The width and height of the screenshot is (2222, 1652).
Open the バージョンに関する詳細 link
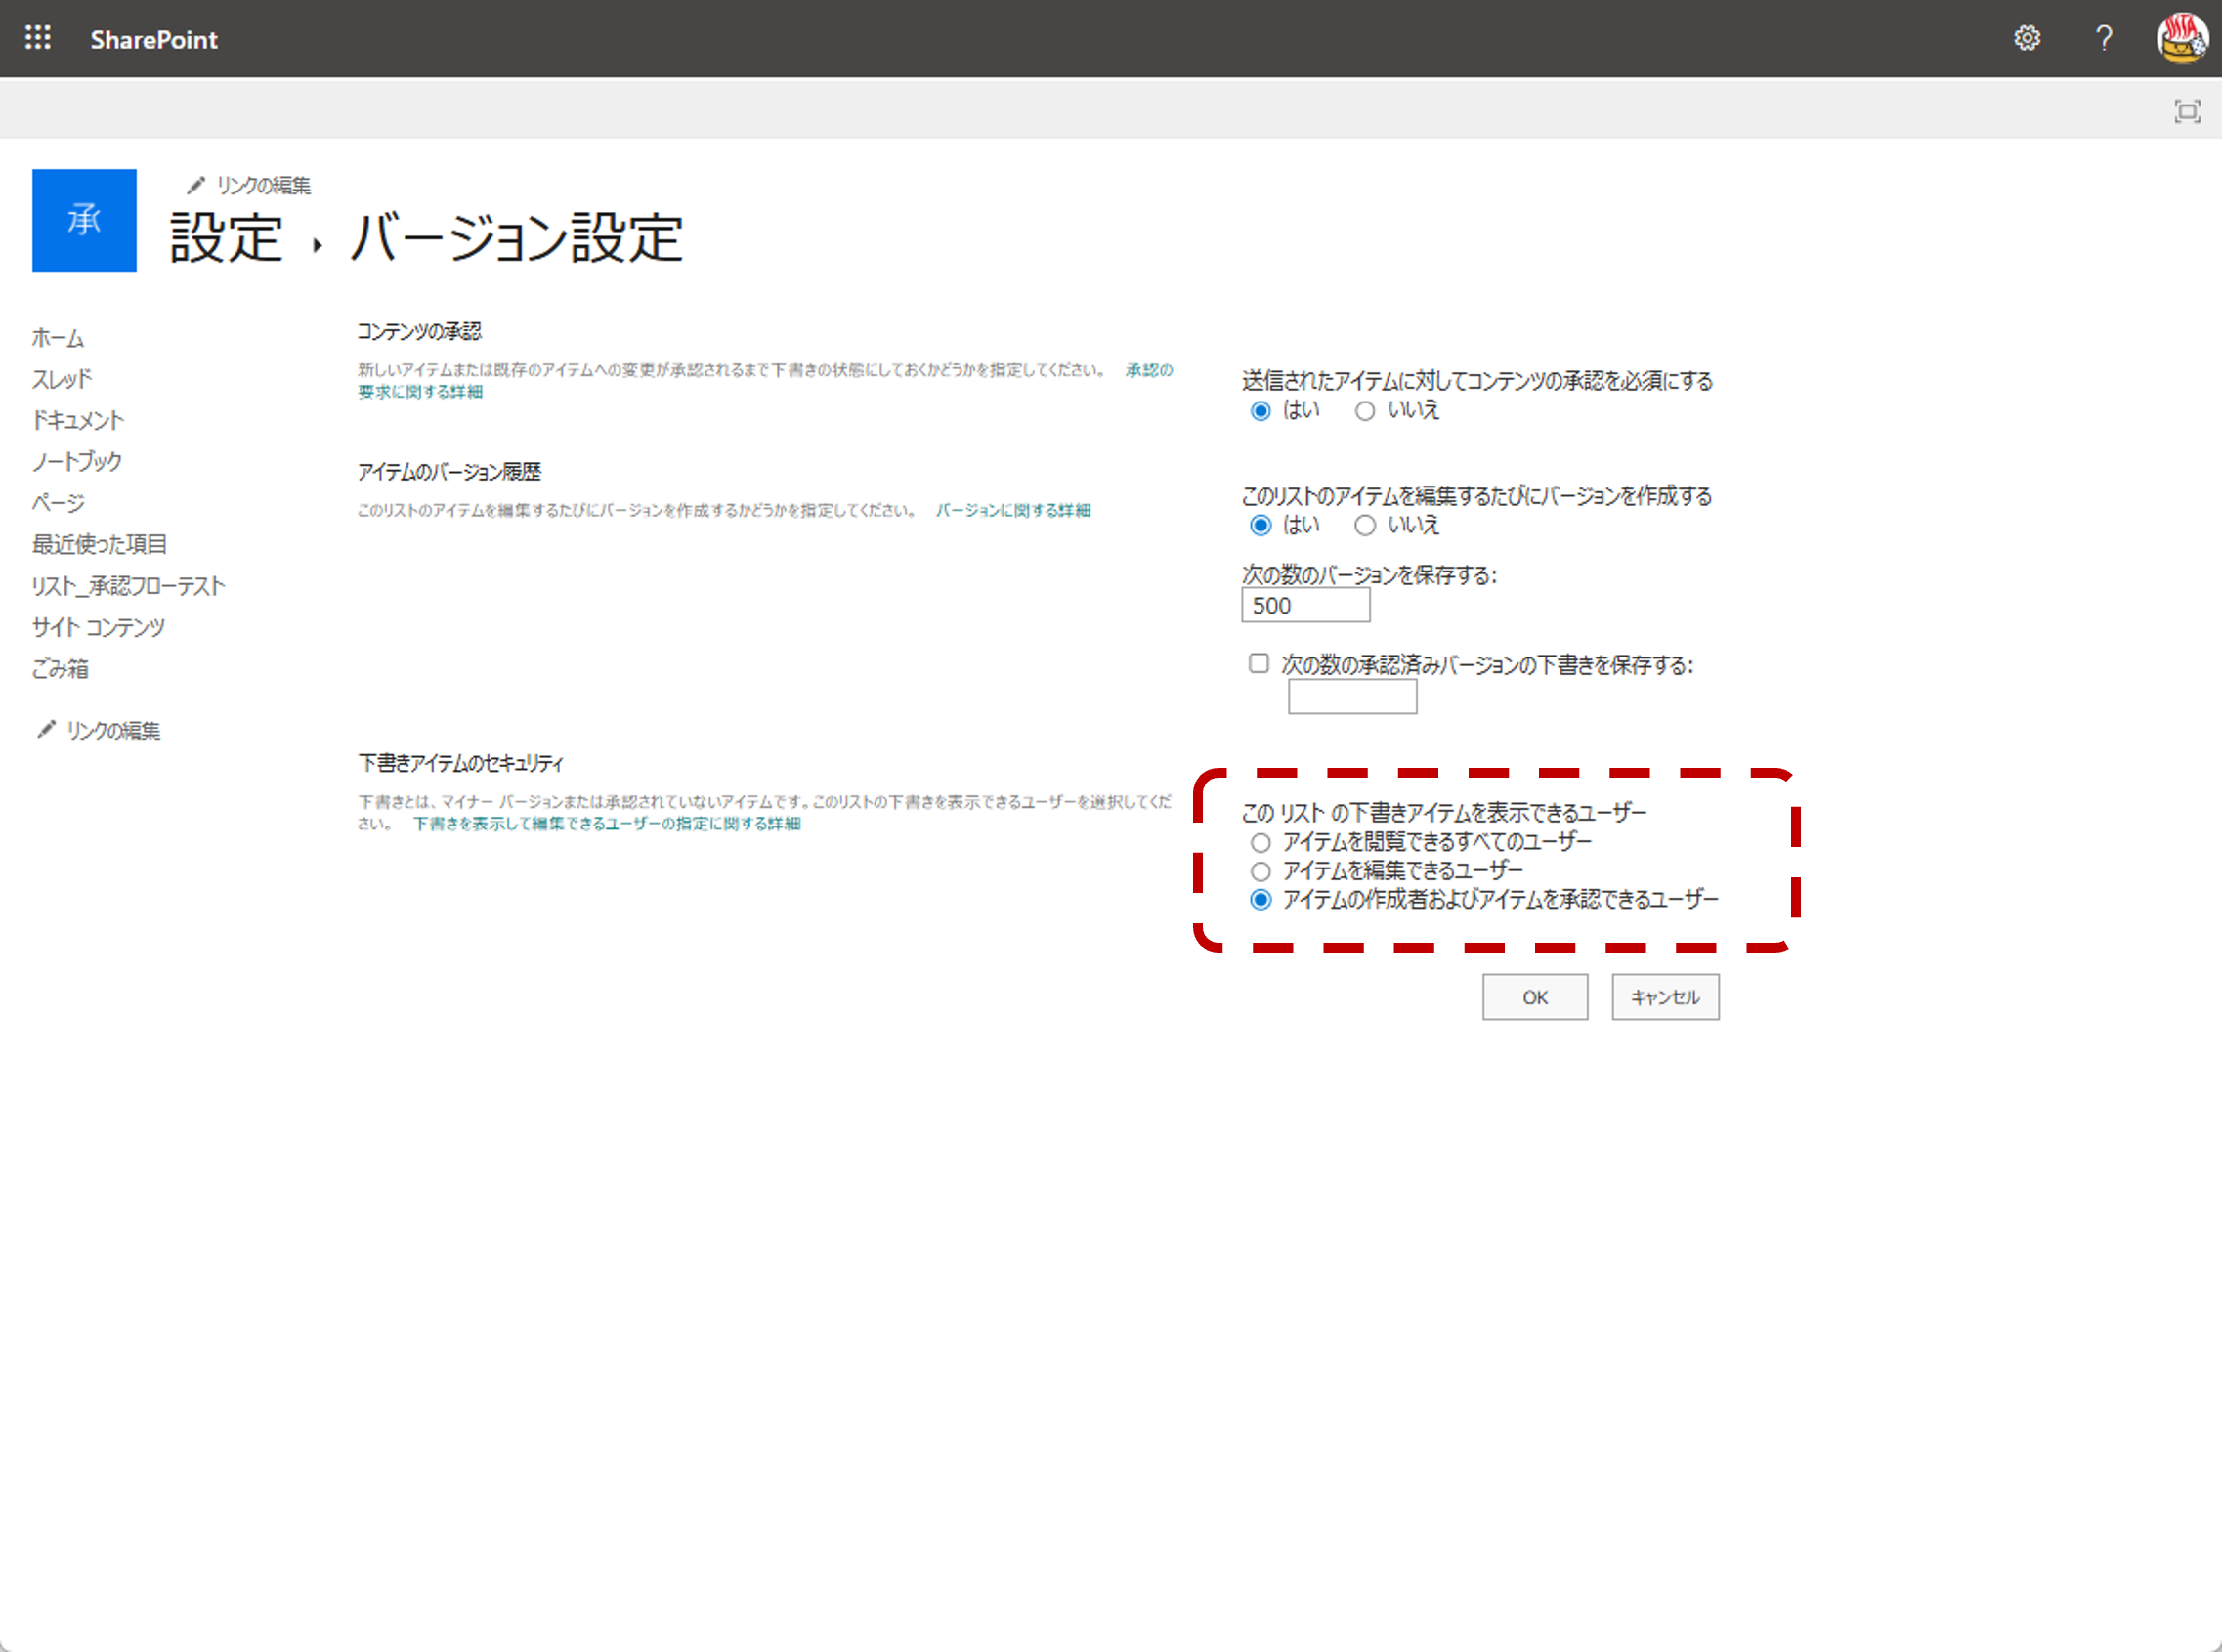(x=1013, y=510)
